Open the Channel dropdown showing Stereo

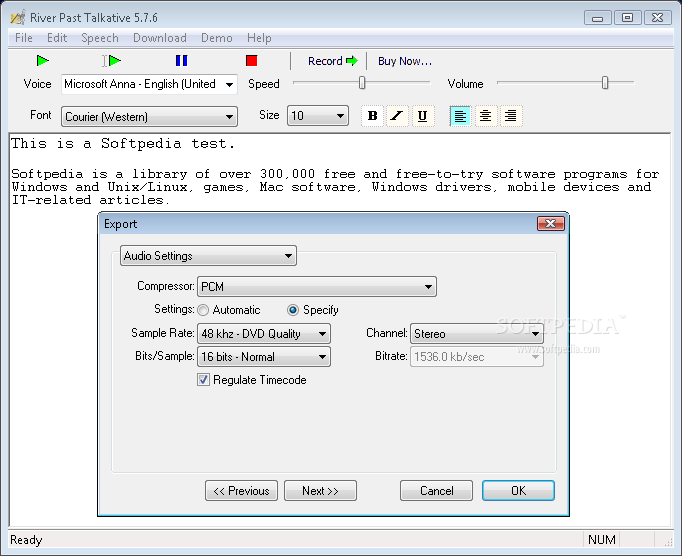[477, 334]
